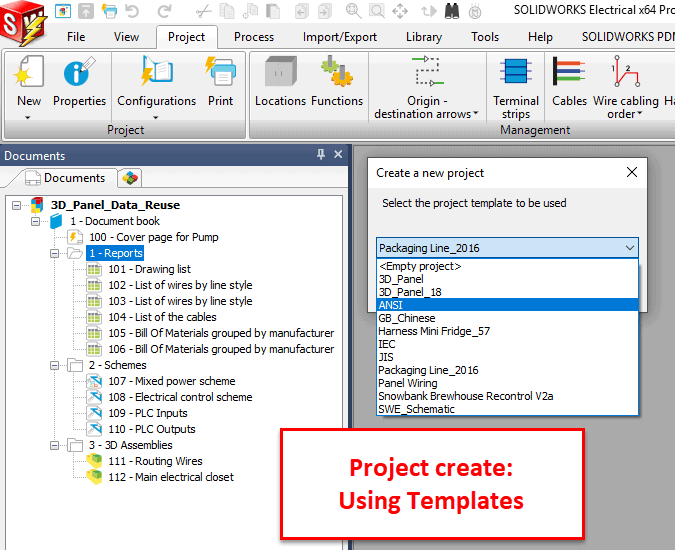
Task: Click the pan arrows icon
Action: click(400, 10)
